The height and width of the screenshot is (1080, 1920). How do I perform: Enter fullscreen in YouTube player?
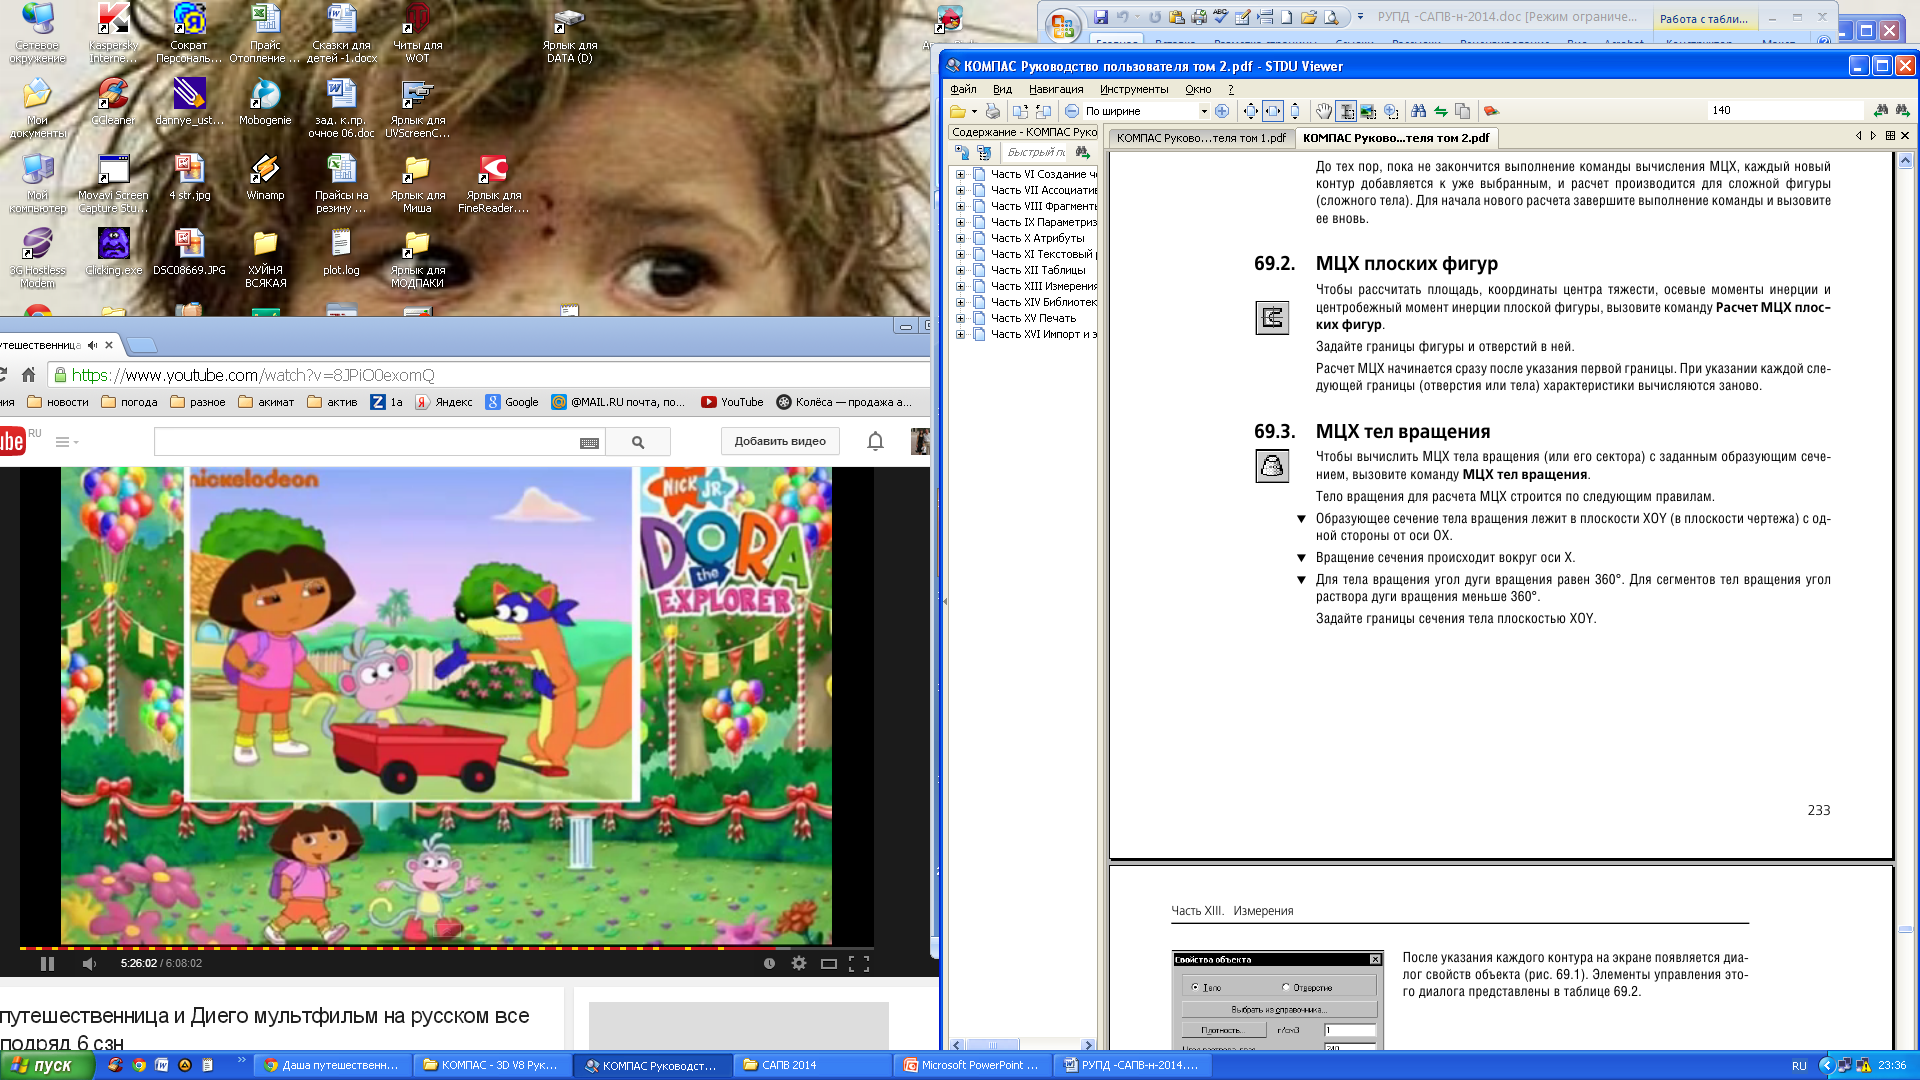pyautogui.click(x=859, y=963)
